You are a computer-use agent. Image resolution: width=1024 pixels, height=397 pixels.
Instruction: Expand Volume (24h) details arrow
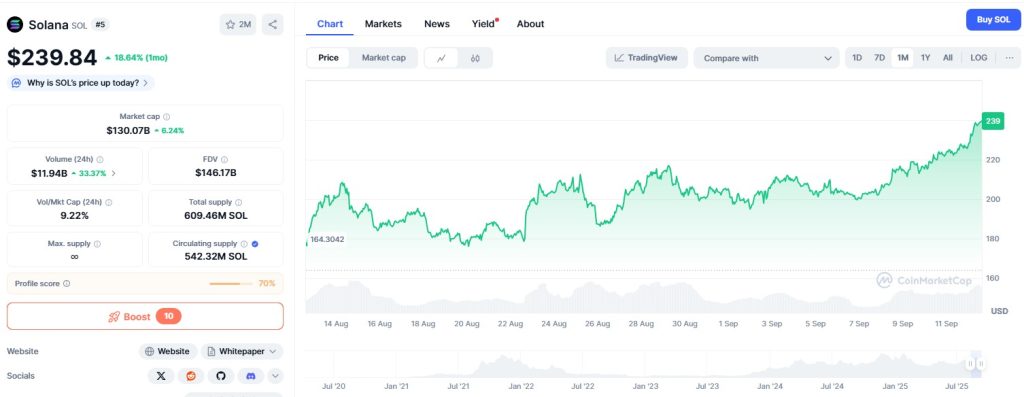click(114, 173)
